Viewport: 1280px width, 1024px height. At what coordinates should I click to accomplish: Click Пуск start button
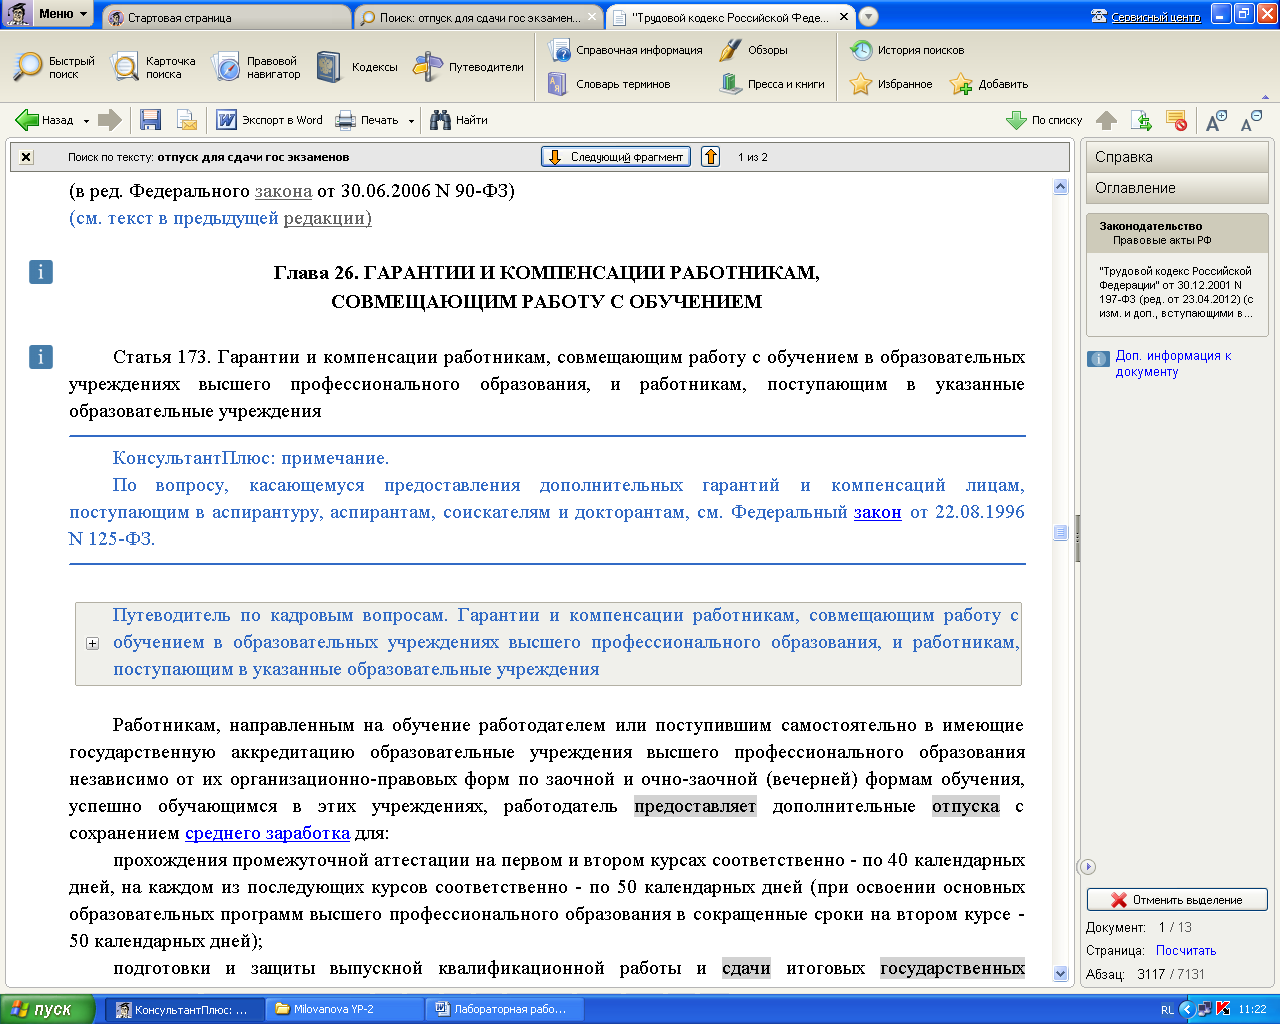tap(48, 1009)
